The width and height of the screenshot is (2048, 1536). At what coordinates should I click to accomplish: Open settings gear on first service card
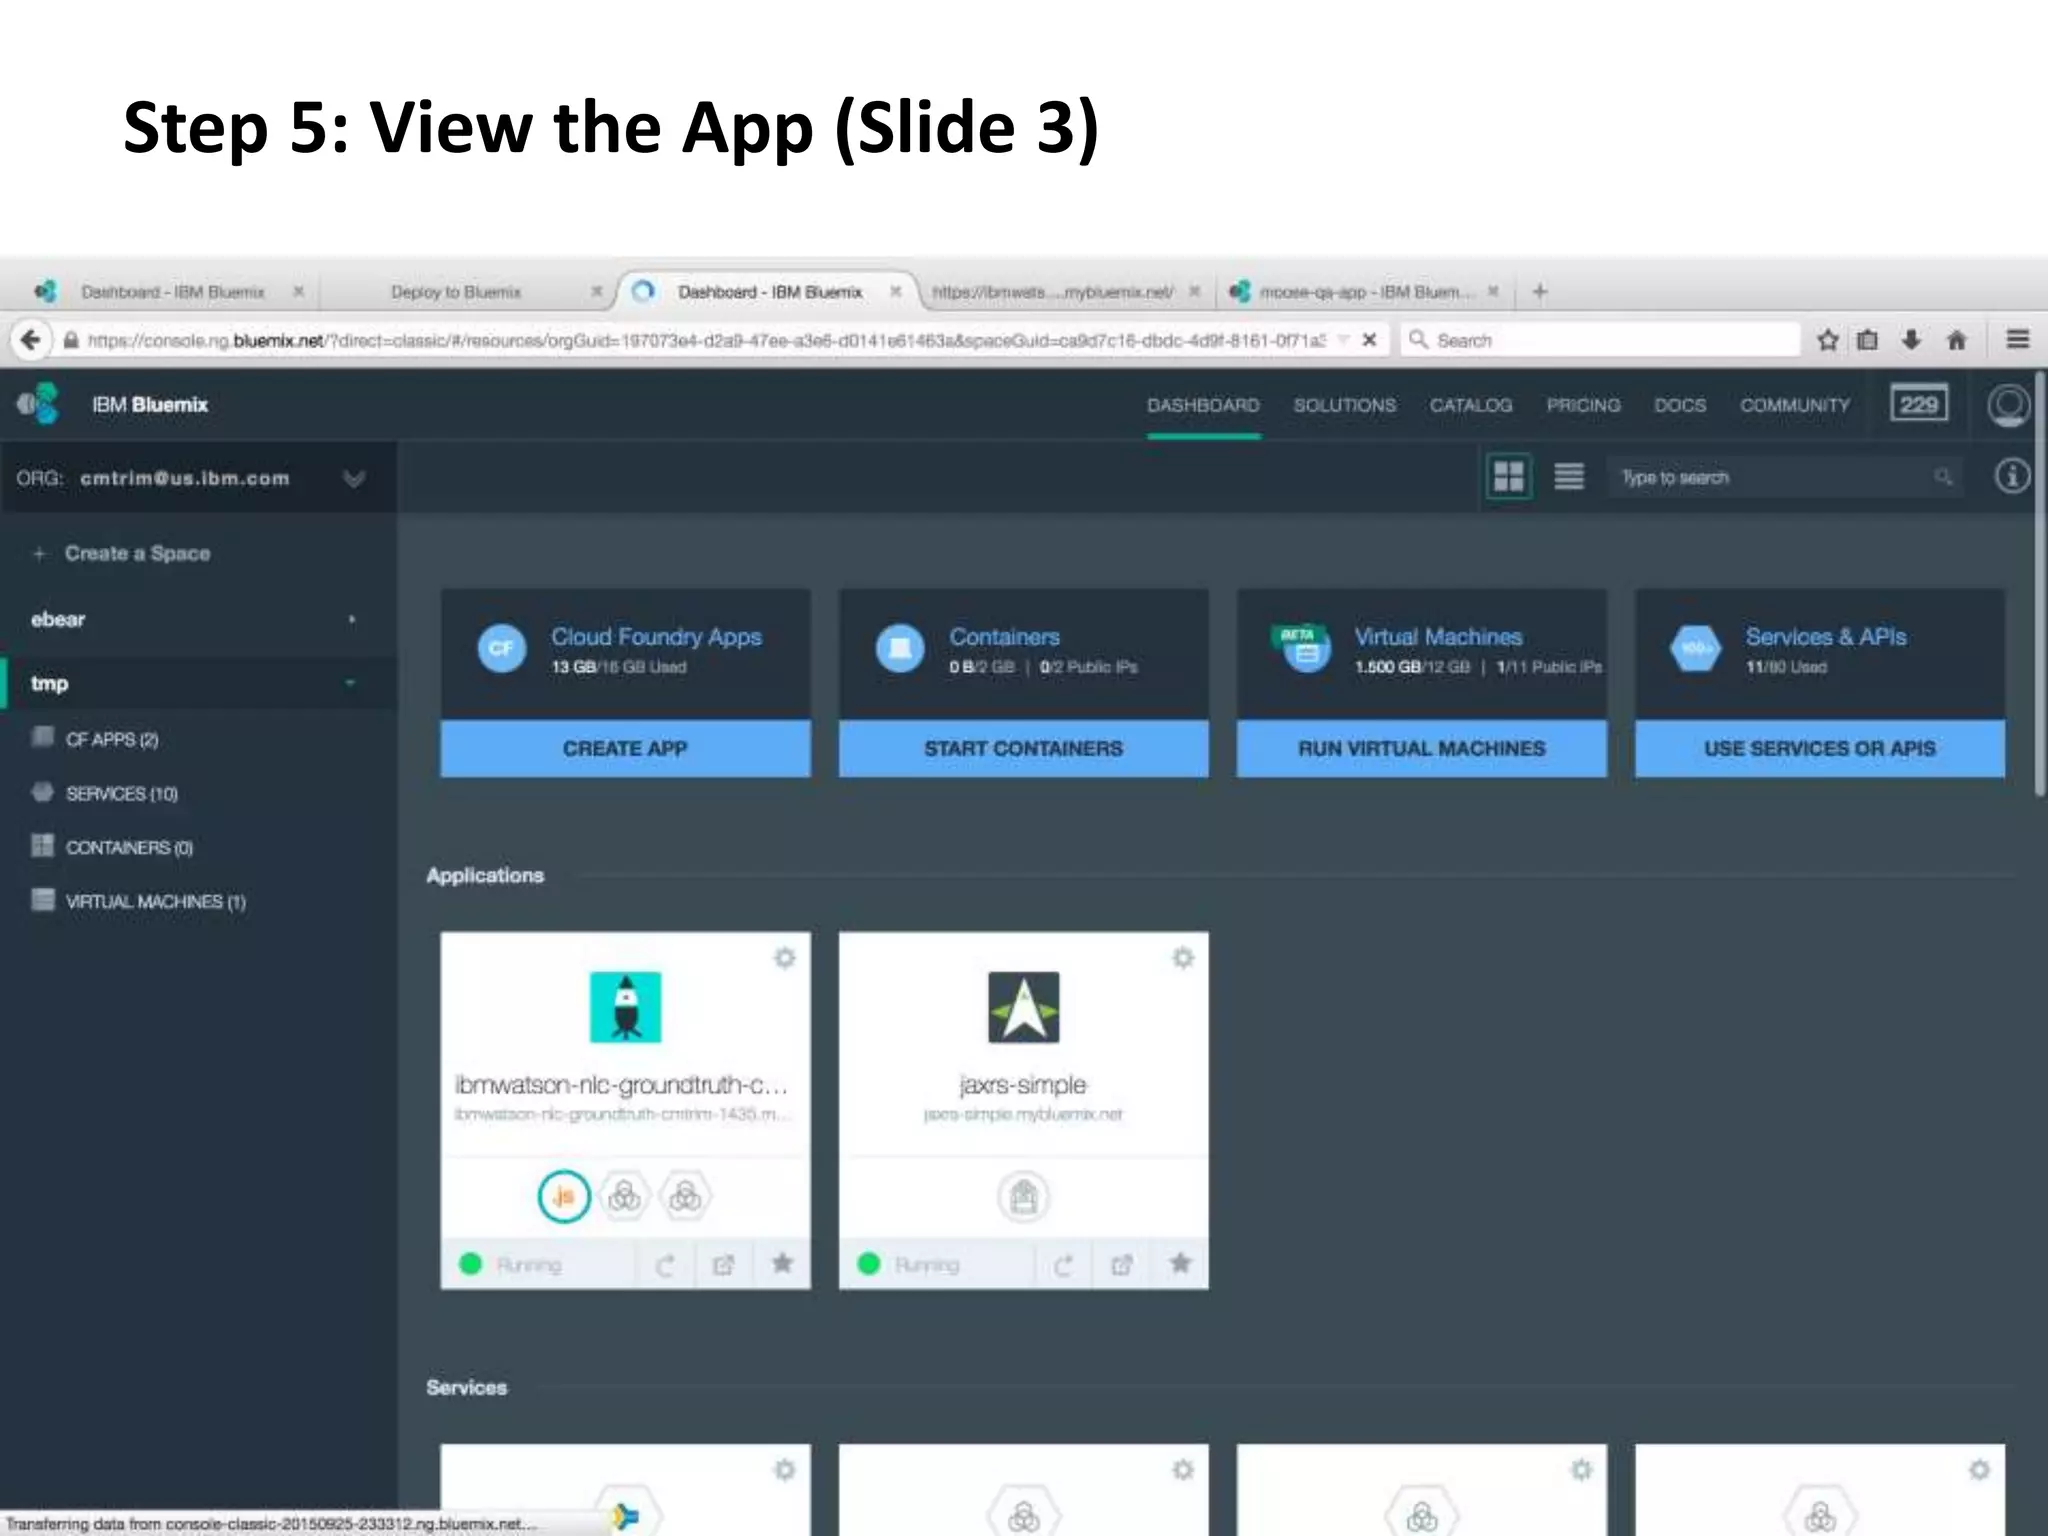click(785, 1470)
